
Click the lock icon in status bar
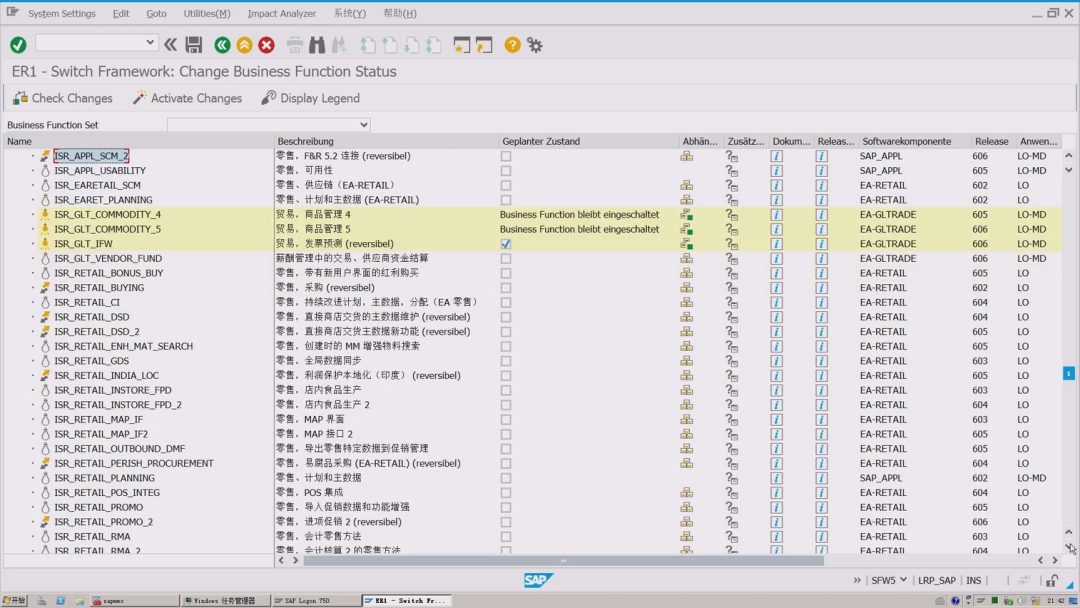click(1052, 580)
